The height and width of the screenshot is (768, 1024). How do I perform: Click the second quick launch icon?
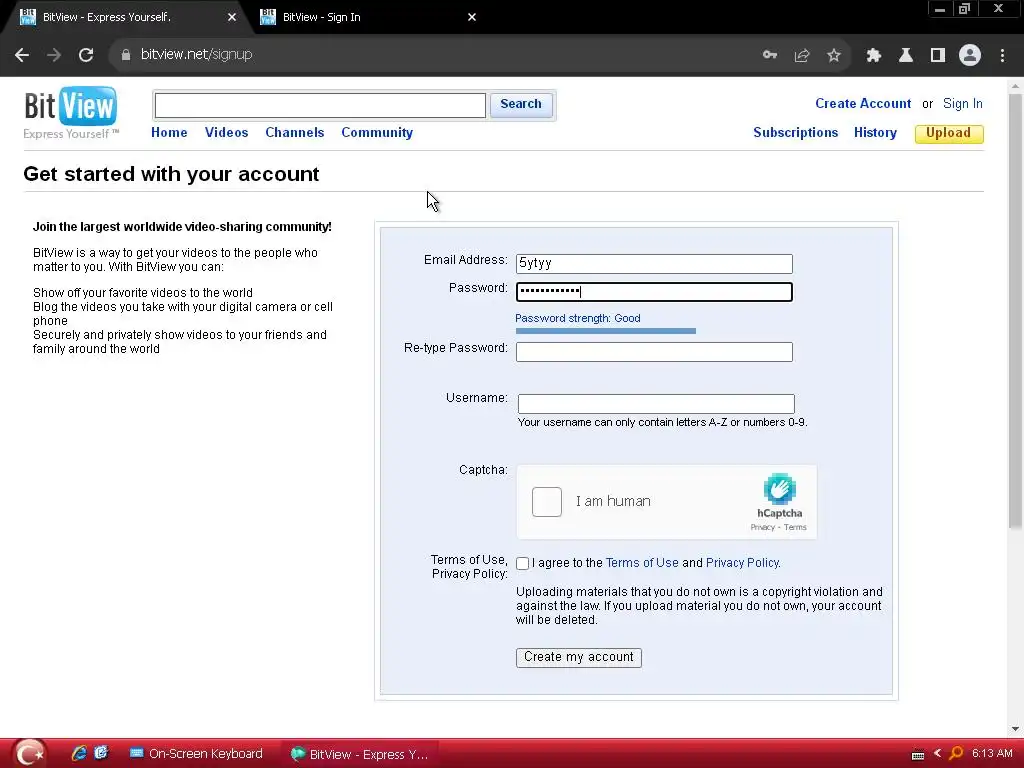[101, 753]
